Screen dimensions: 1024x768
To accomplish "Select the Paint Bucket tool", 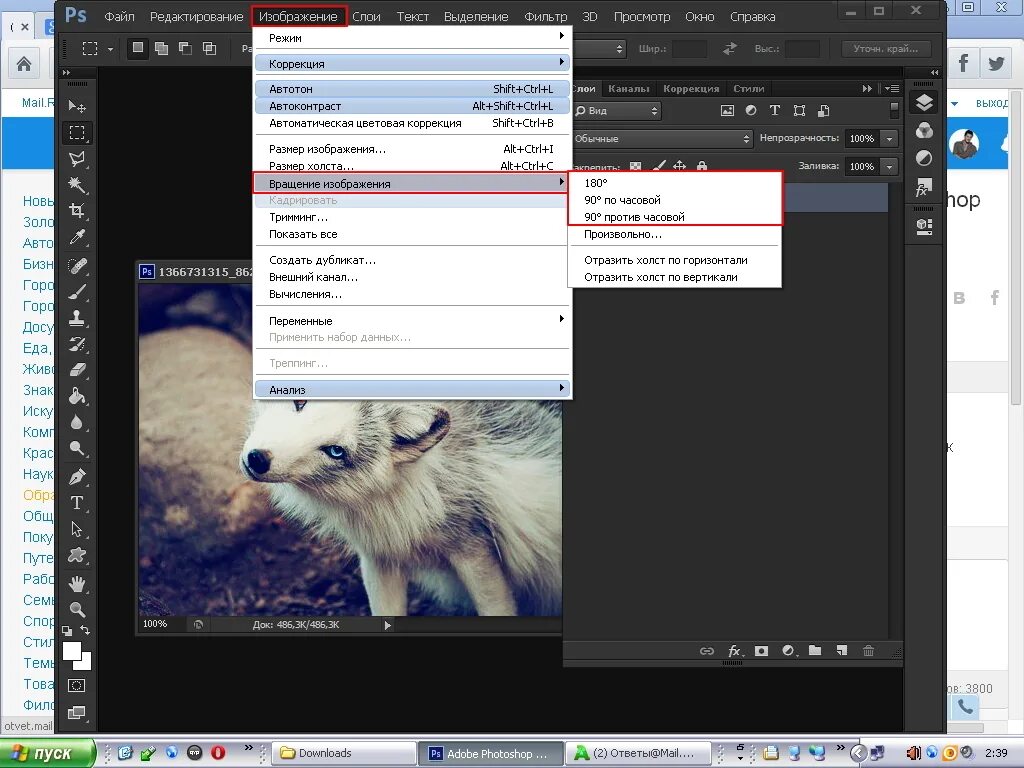I will coord(77,396).
